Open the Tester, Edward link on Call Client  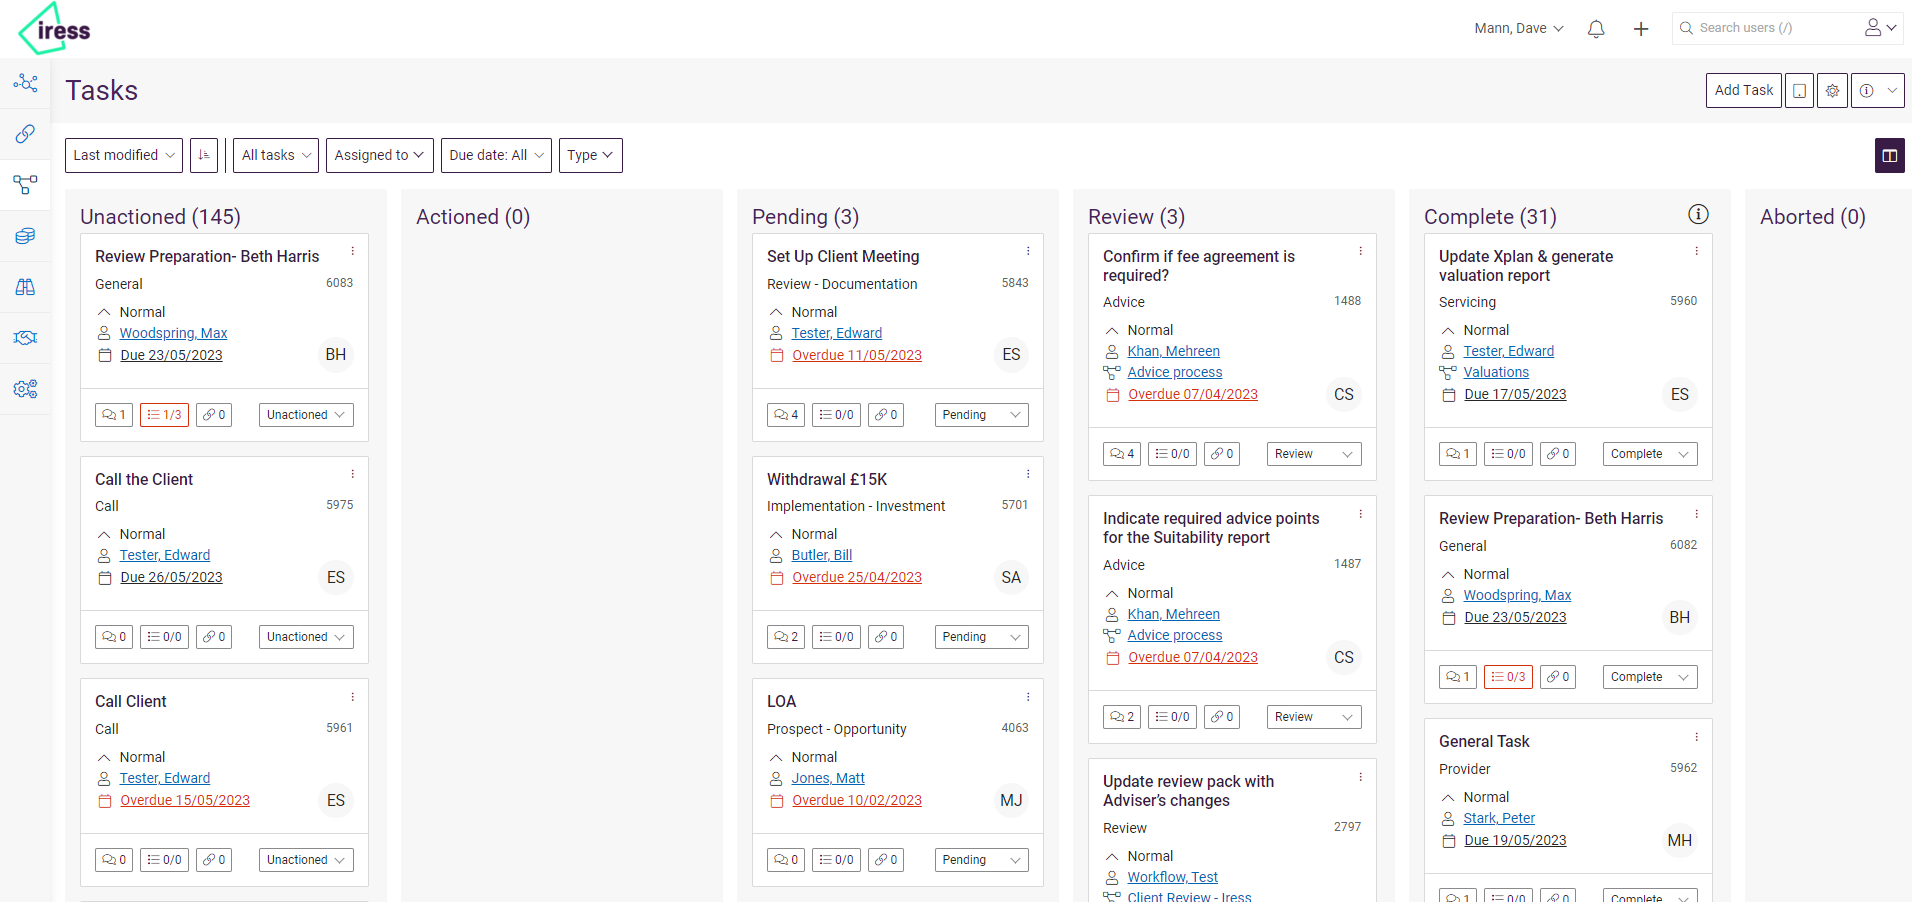164,778
